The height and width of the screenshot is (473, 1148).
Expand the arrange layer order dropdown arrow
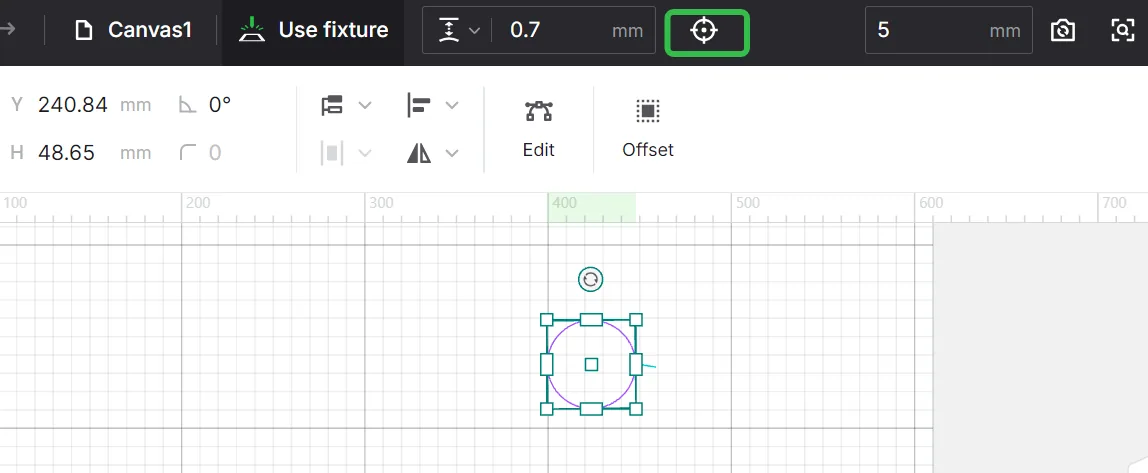(x=365, y=105)
